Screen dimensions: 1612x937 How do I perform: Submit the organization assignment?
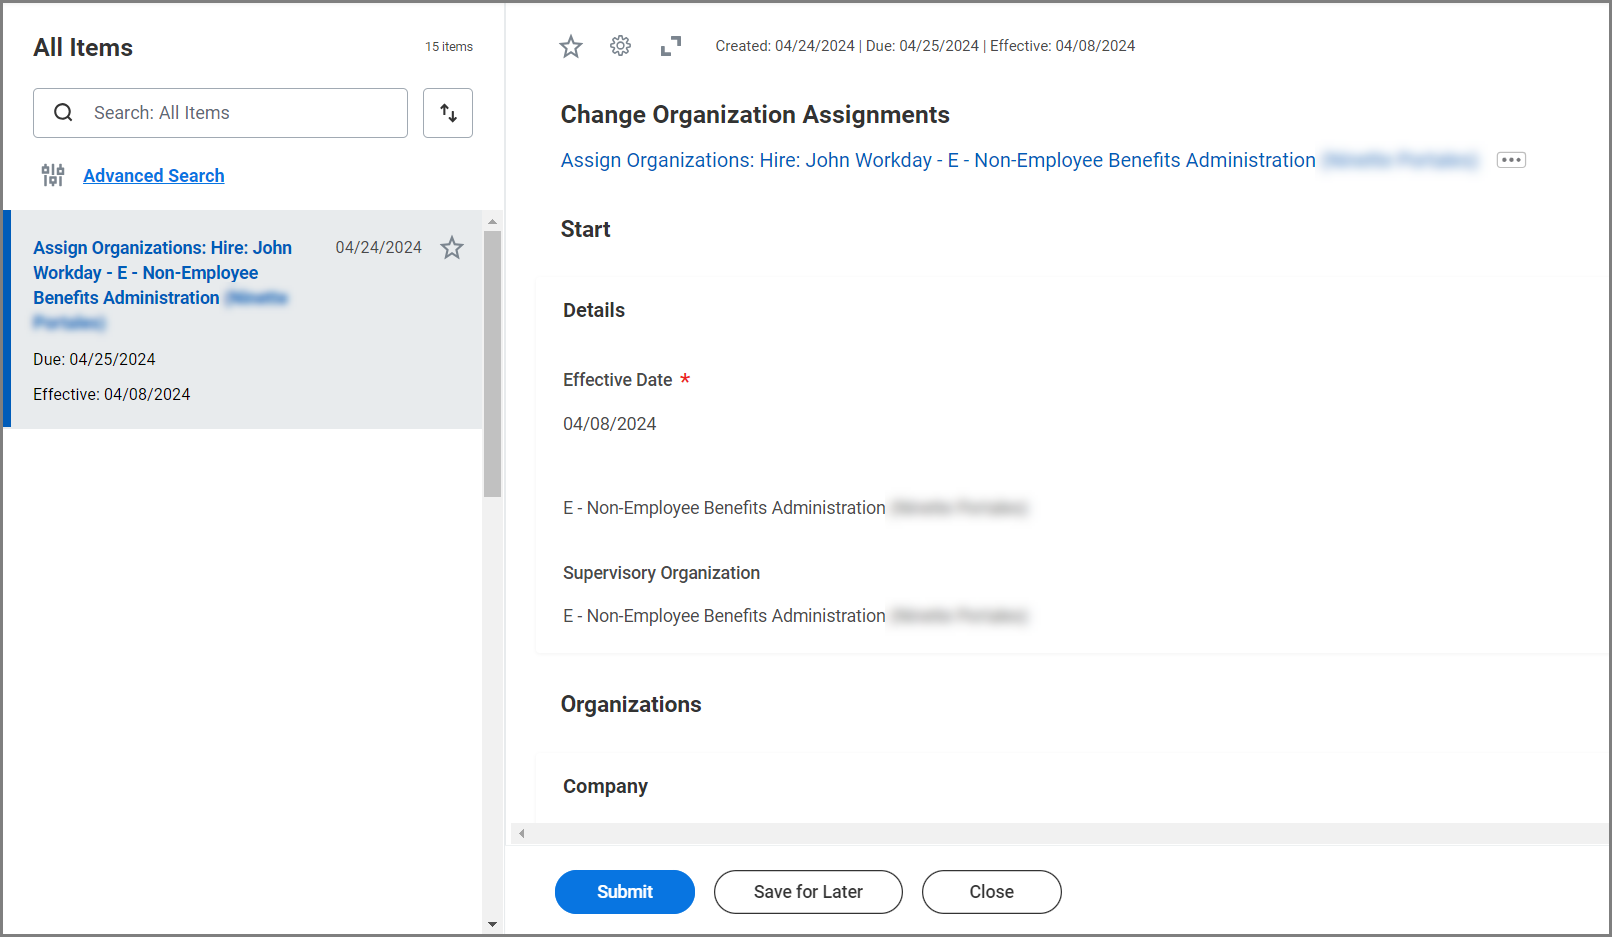[625, 892]
